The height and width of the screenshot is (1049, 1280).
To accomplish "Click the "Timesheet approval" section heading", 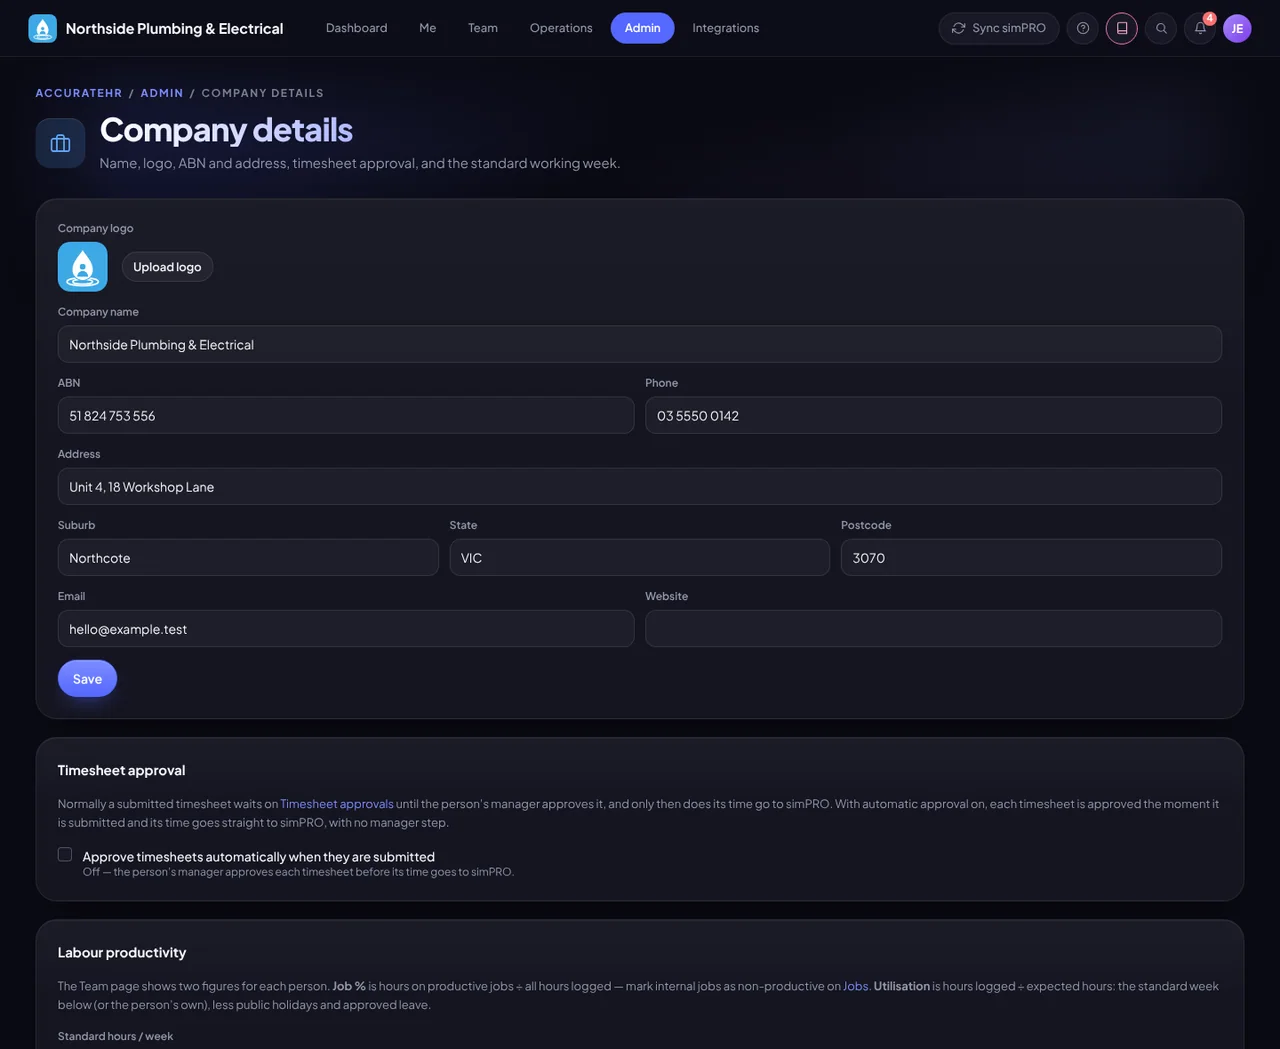I will click(x=121, y=770).
